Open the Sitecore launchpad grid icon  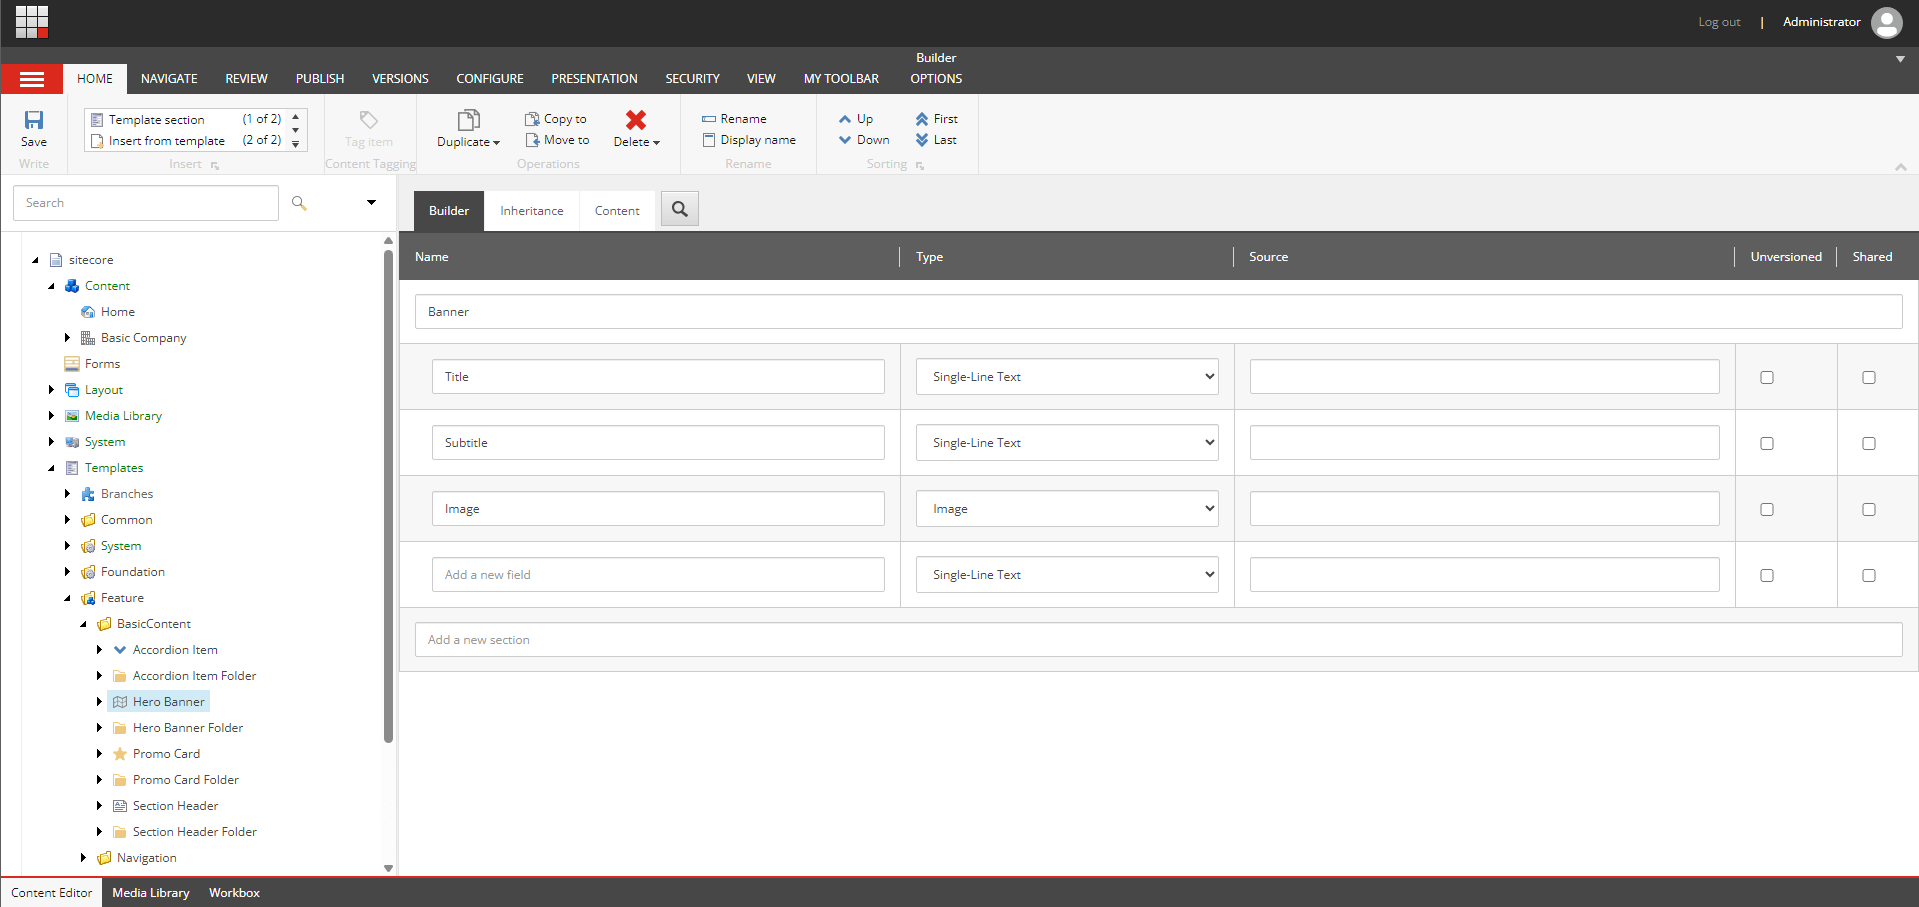coord(32,21)
